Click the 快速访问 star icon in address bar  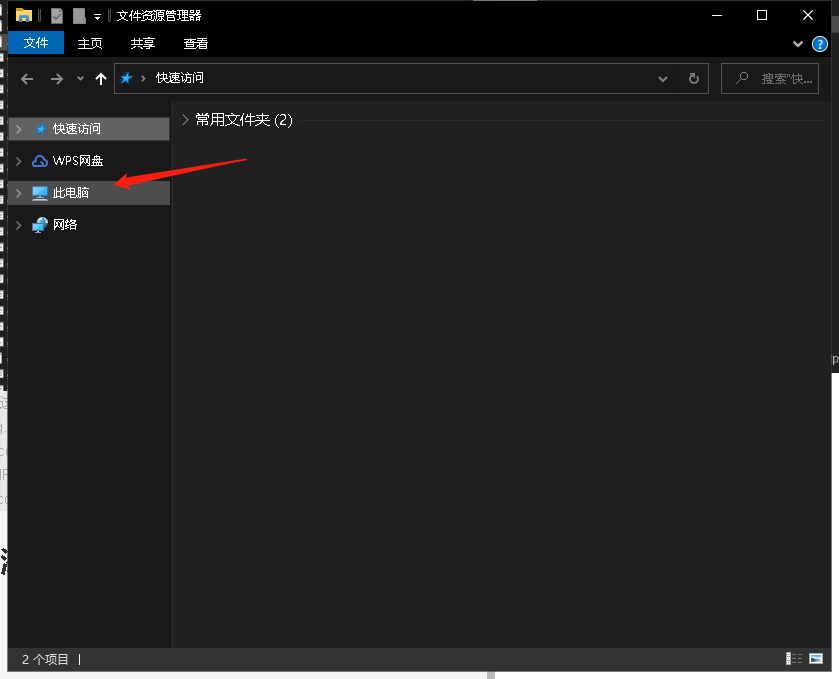coord(127,78)
